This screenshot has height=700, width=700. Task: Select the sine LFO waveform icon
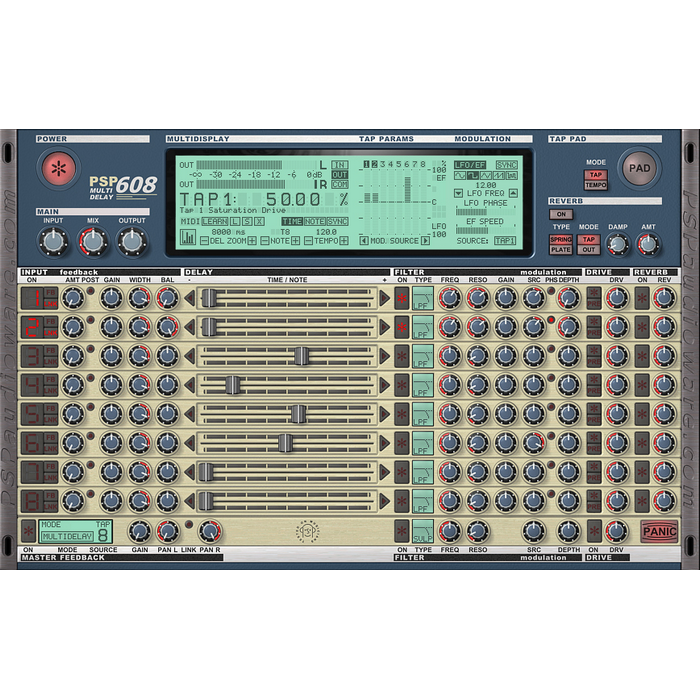coord(460,176)
